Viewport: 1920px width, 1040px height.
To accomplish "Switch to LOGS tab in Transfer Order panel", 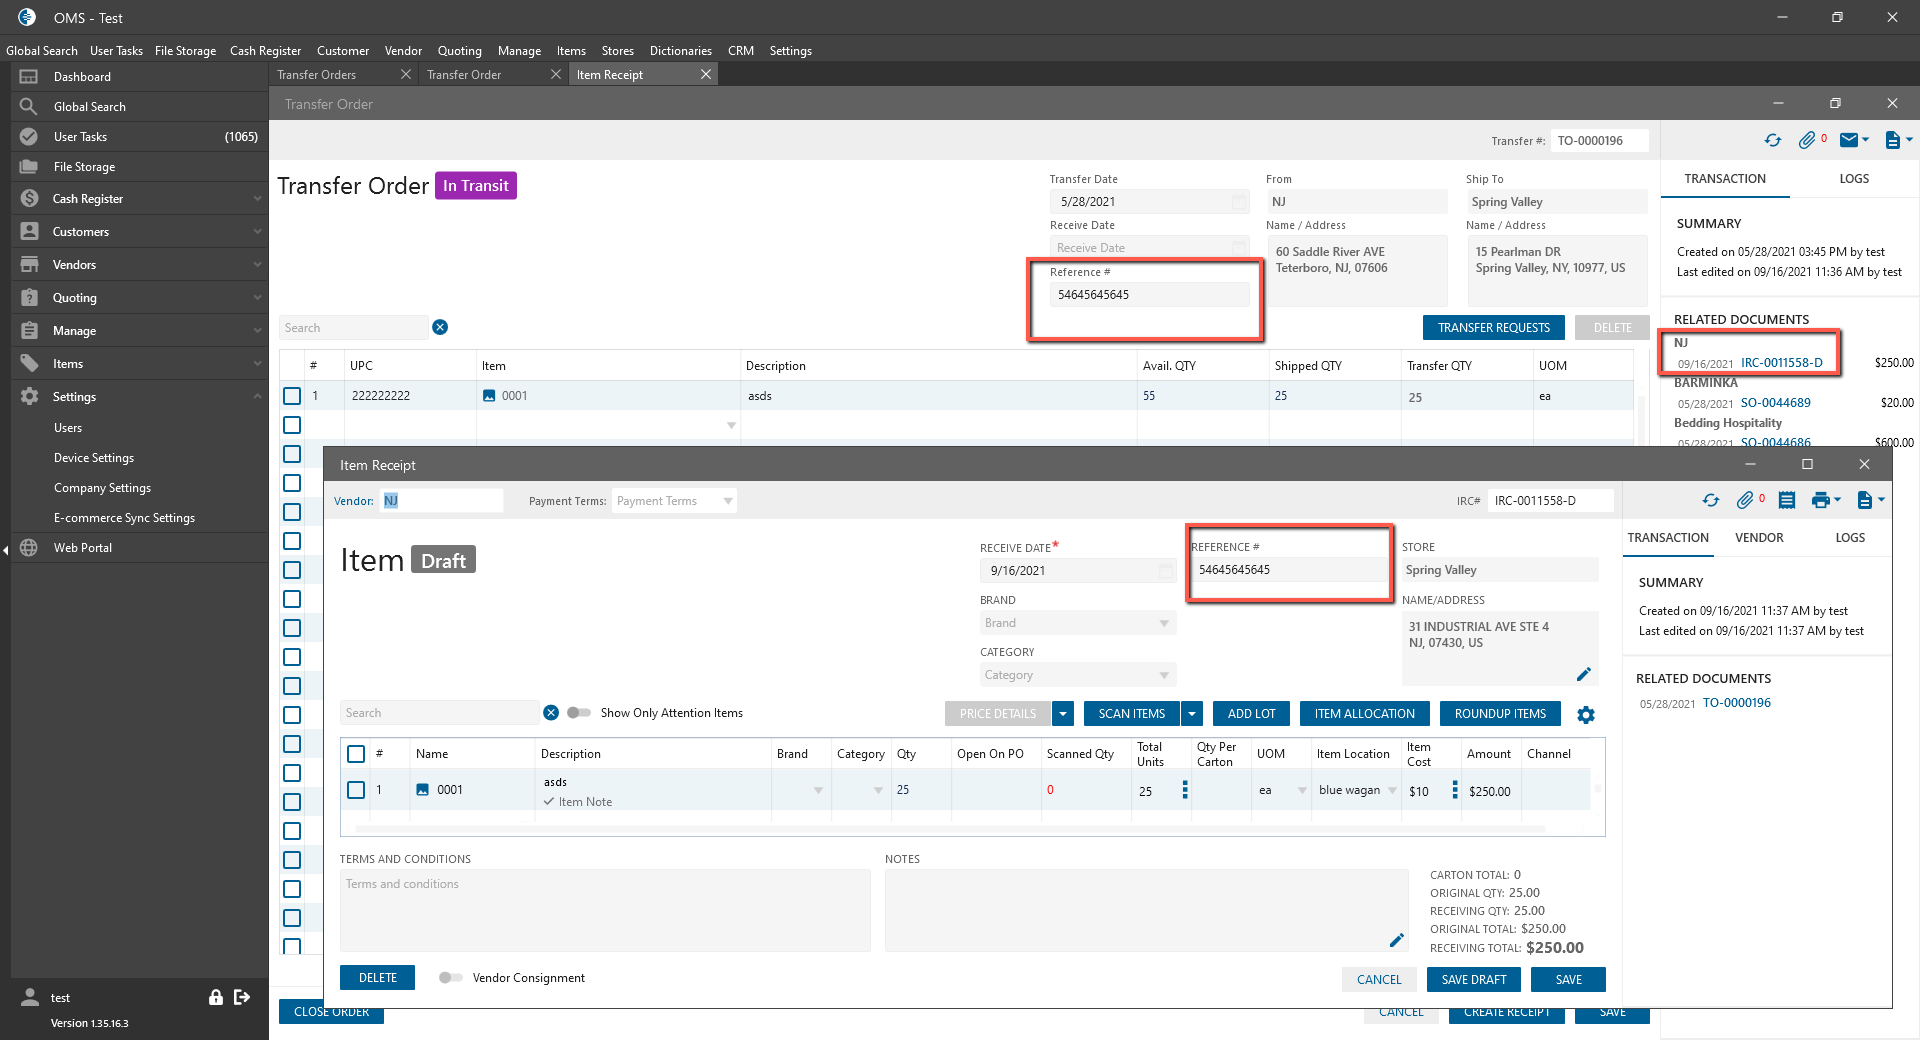I will click(x=1854, y=179).
